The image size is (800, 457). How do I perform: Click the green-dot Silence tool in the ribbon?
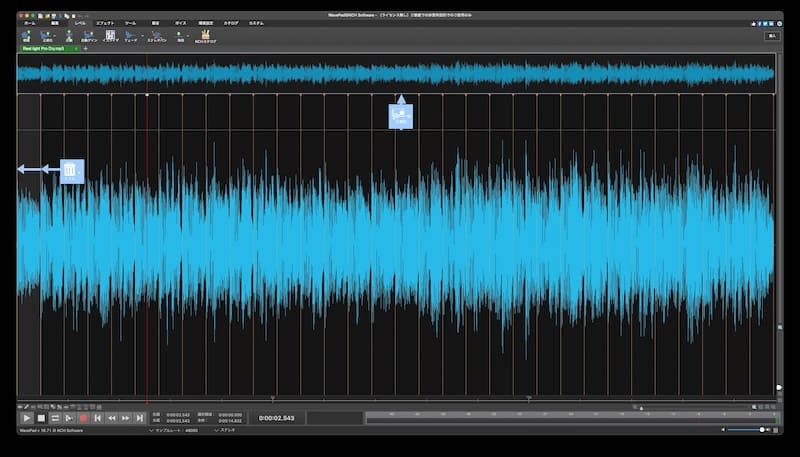point(180,36)
